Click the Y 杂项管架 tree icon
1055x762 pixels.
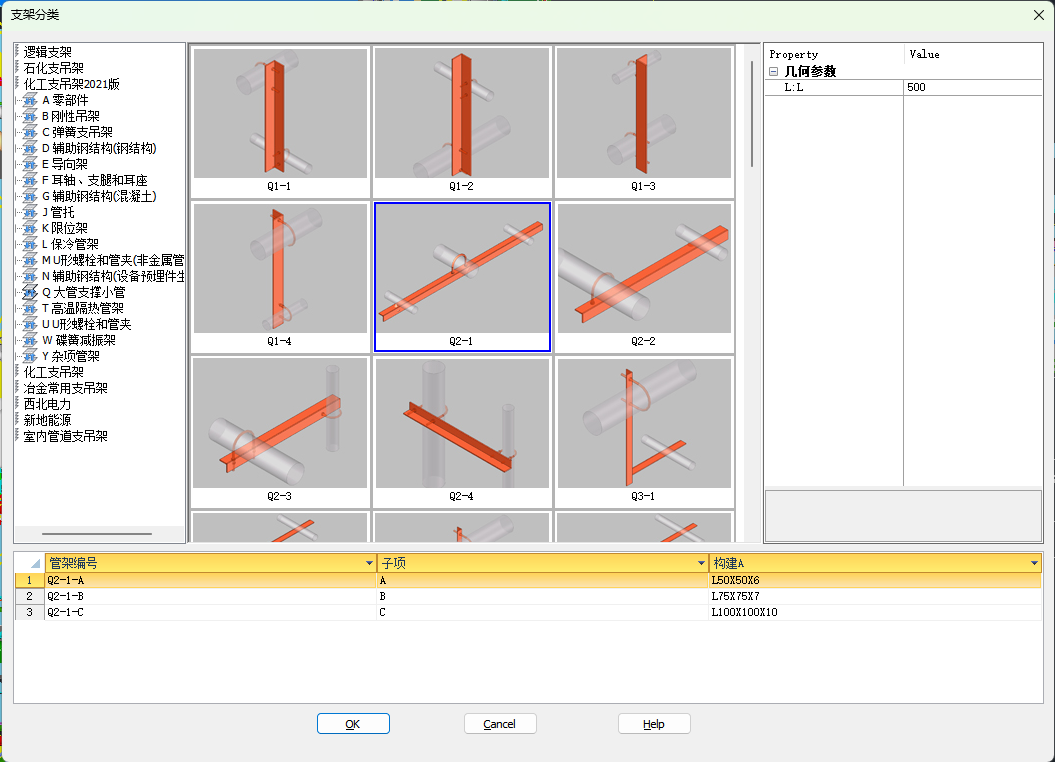(30, 356)
